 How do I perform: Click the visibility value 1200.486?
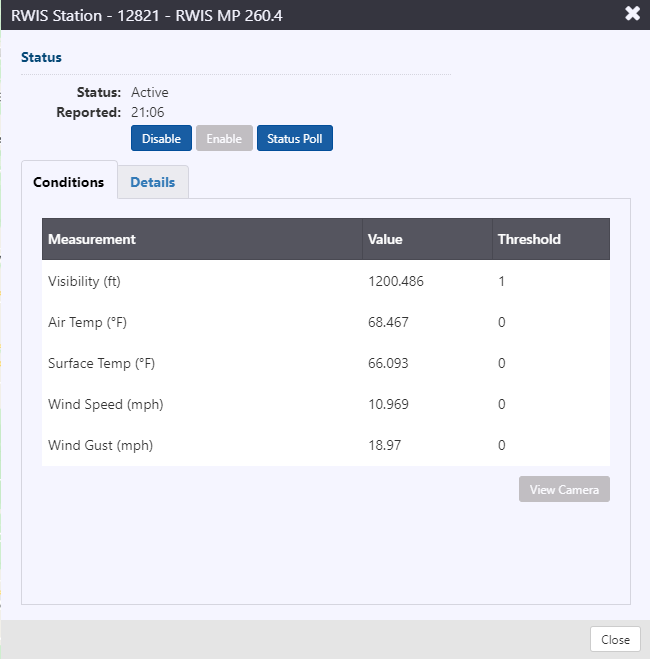pos(396,281)
